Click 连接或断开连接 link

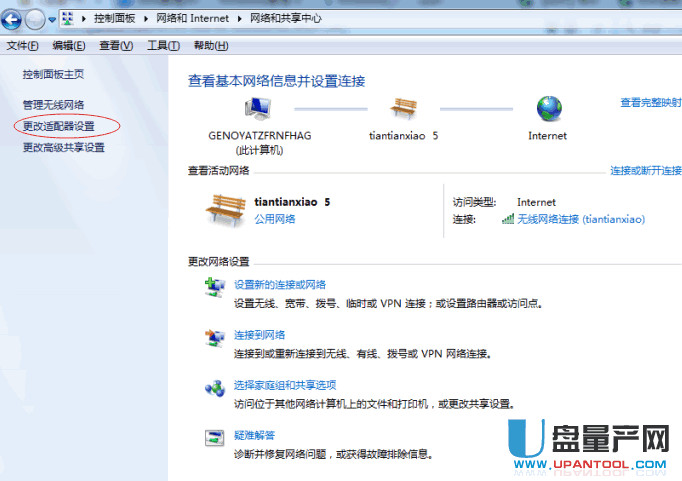[645, 170]
